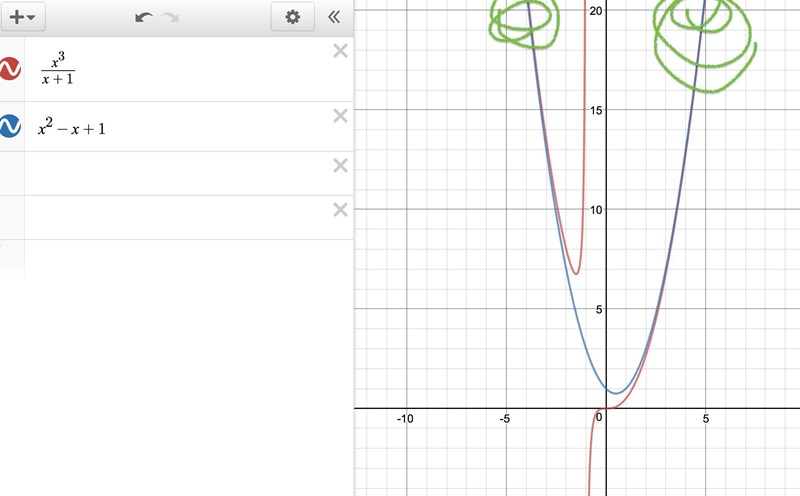Collapse the expression list panel

[x=334, y=17]
